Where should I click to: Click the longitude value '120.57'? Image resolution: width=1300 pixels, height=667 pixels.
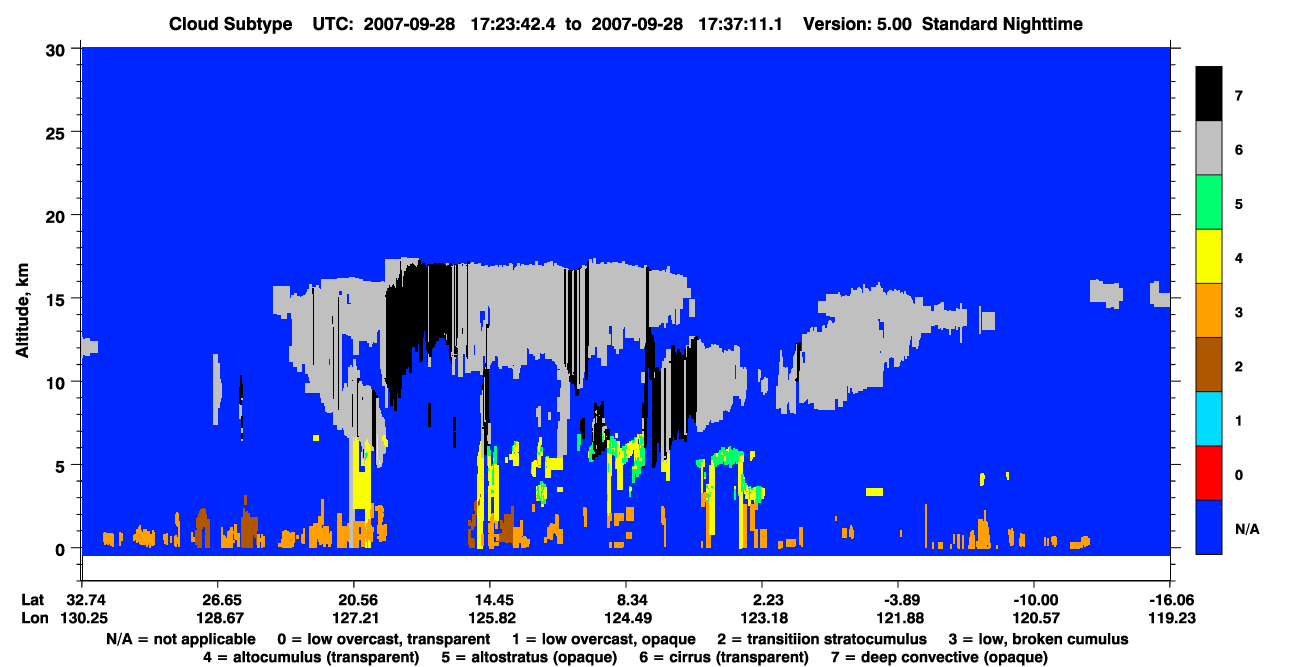pyautogui.click(x=1034, y=617)
